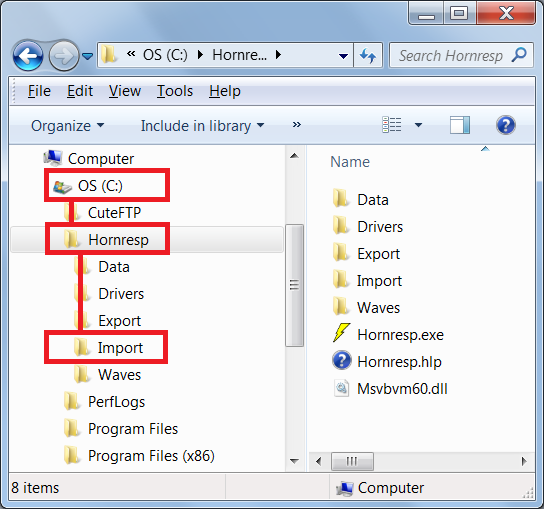544x509 pixels.
Task: Select Data subfolder in the tree
Action: [x=114, y=267]
